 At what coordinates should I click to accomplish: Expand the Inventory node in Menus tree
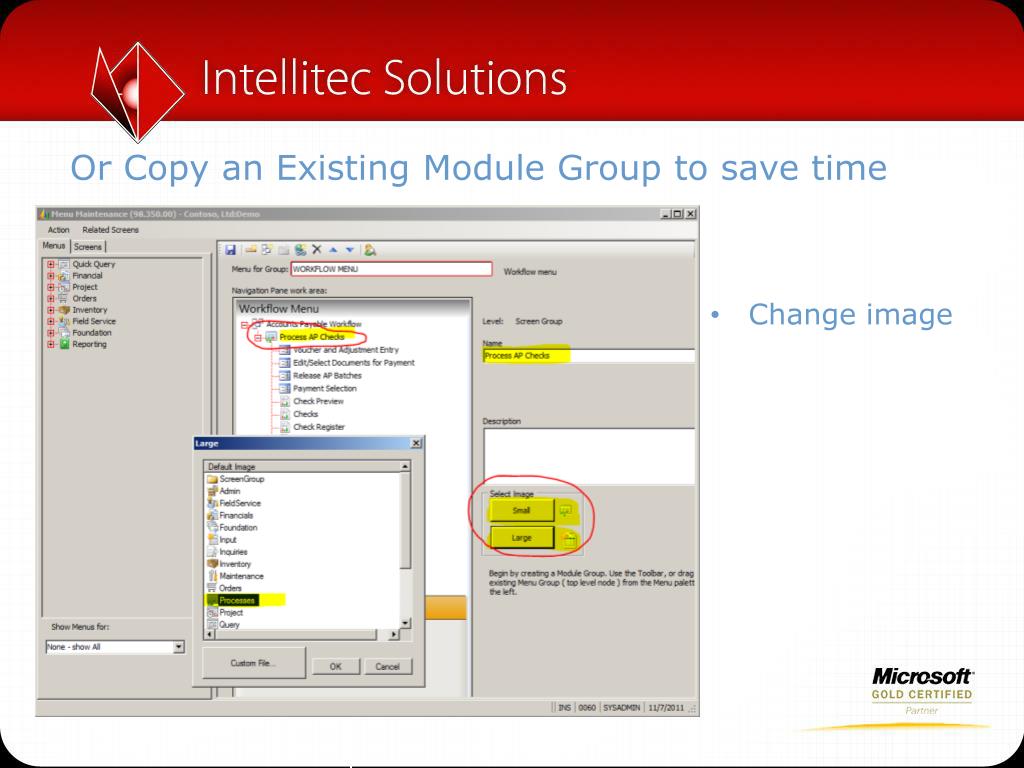pyautogui.click(x=51, y=310)
